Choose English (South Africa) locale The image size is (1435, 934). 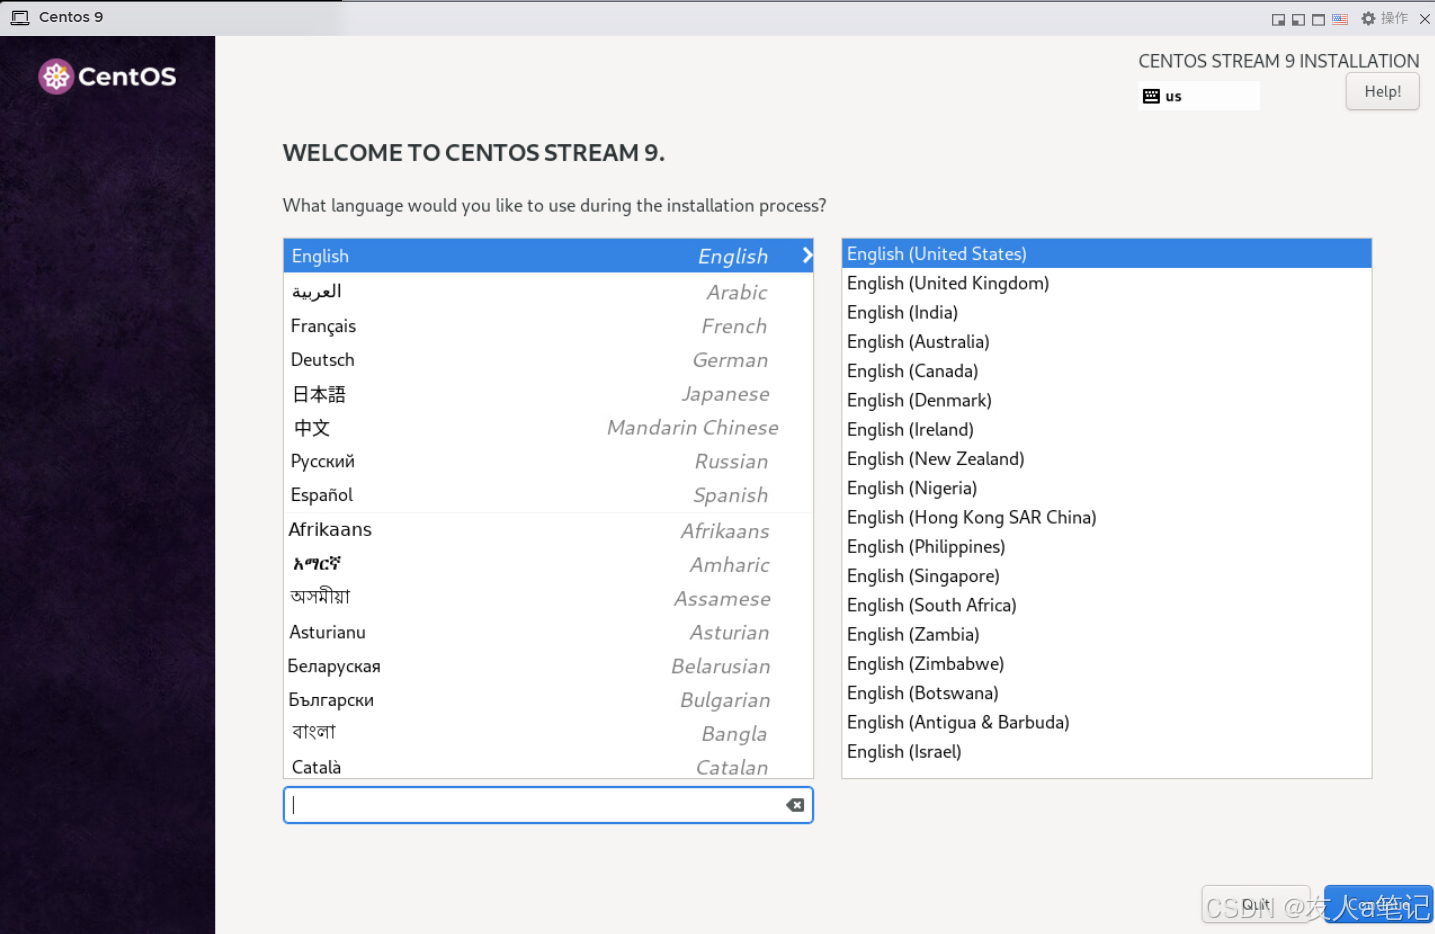(x=1106, y=605)
